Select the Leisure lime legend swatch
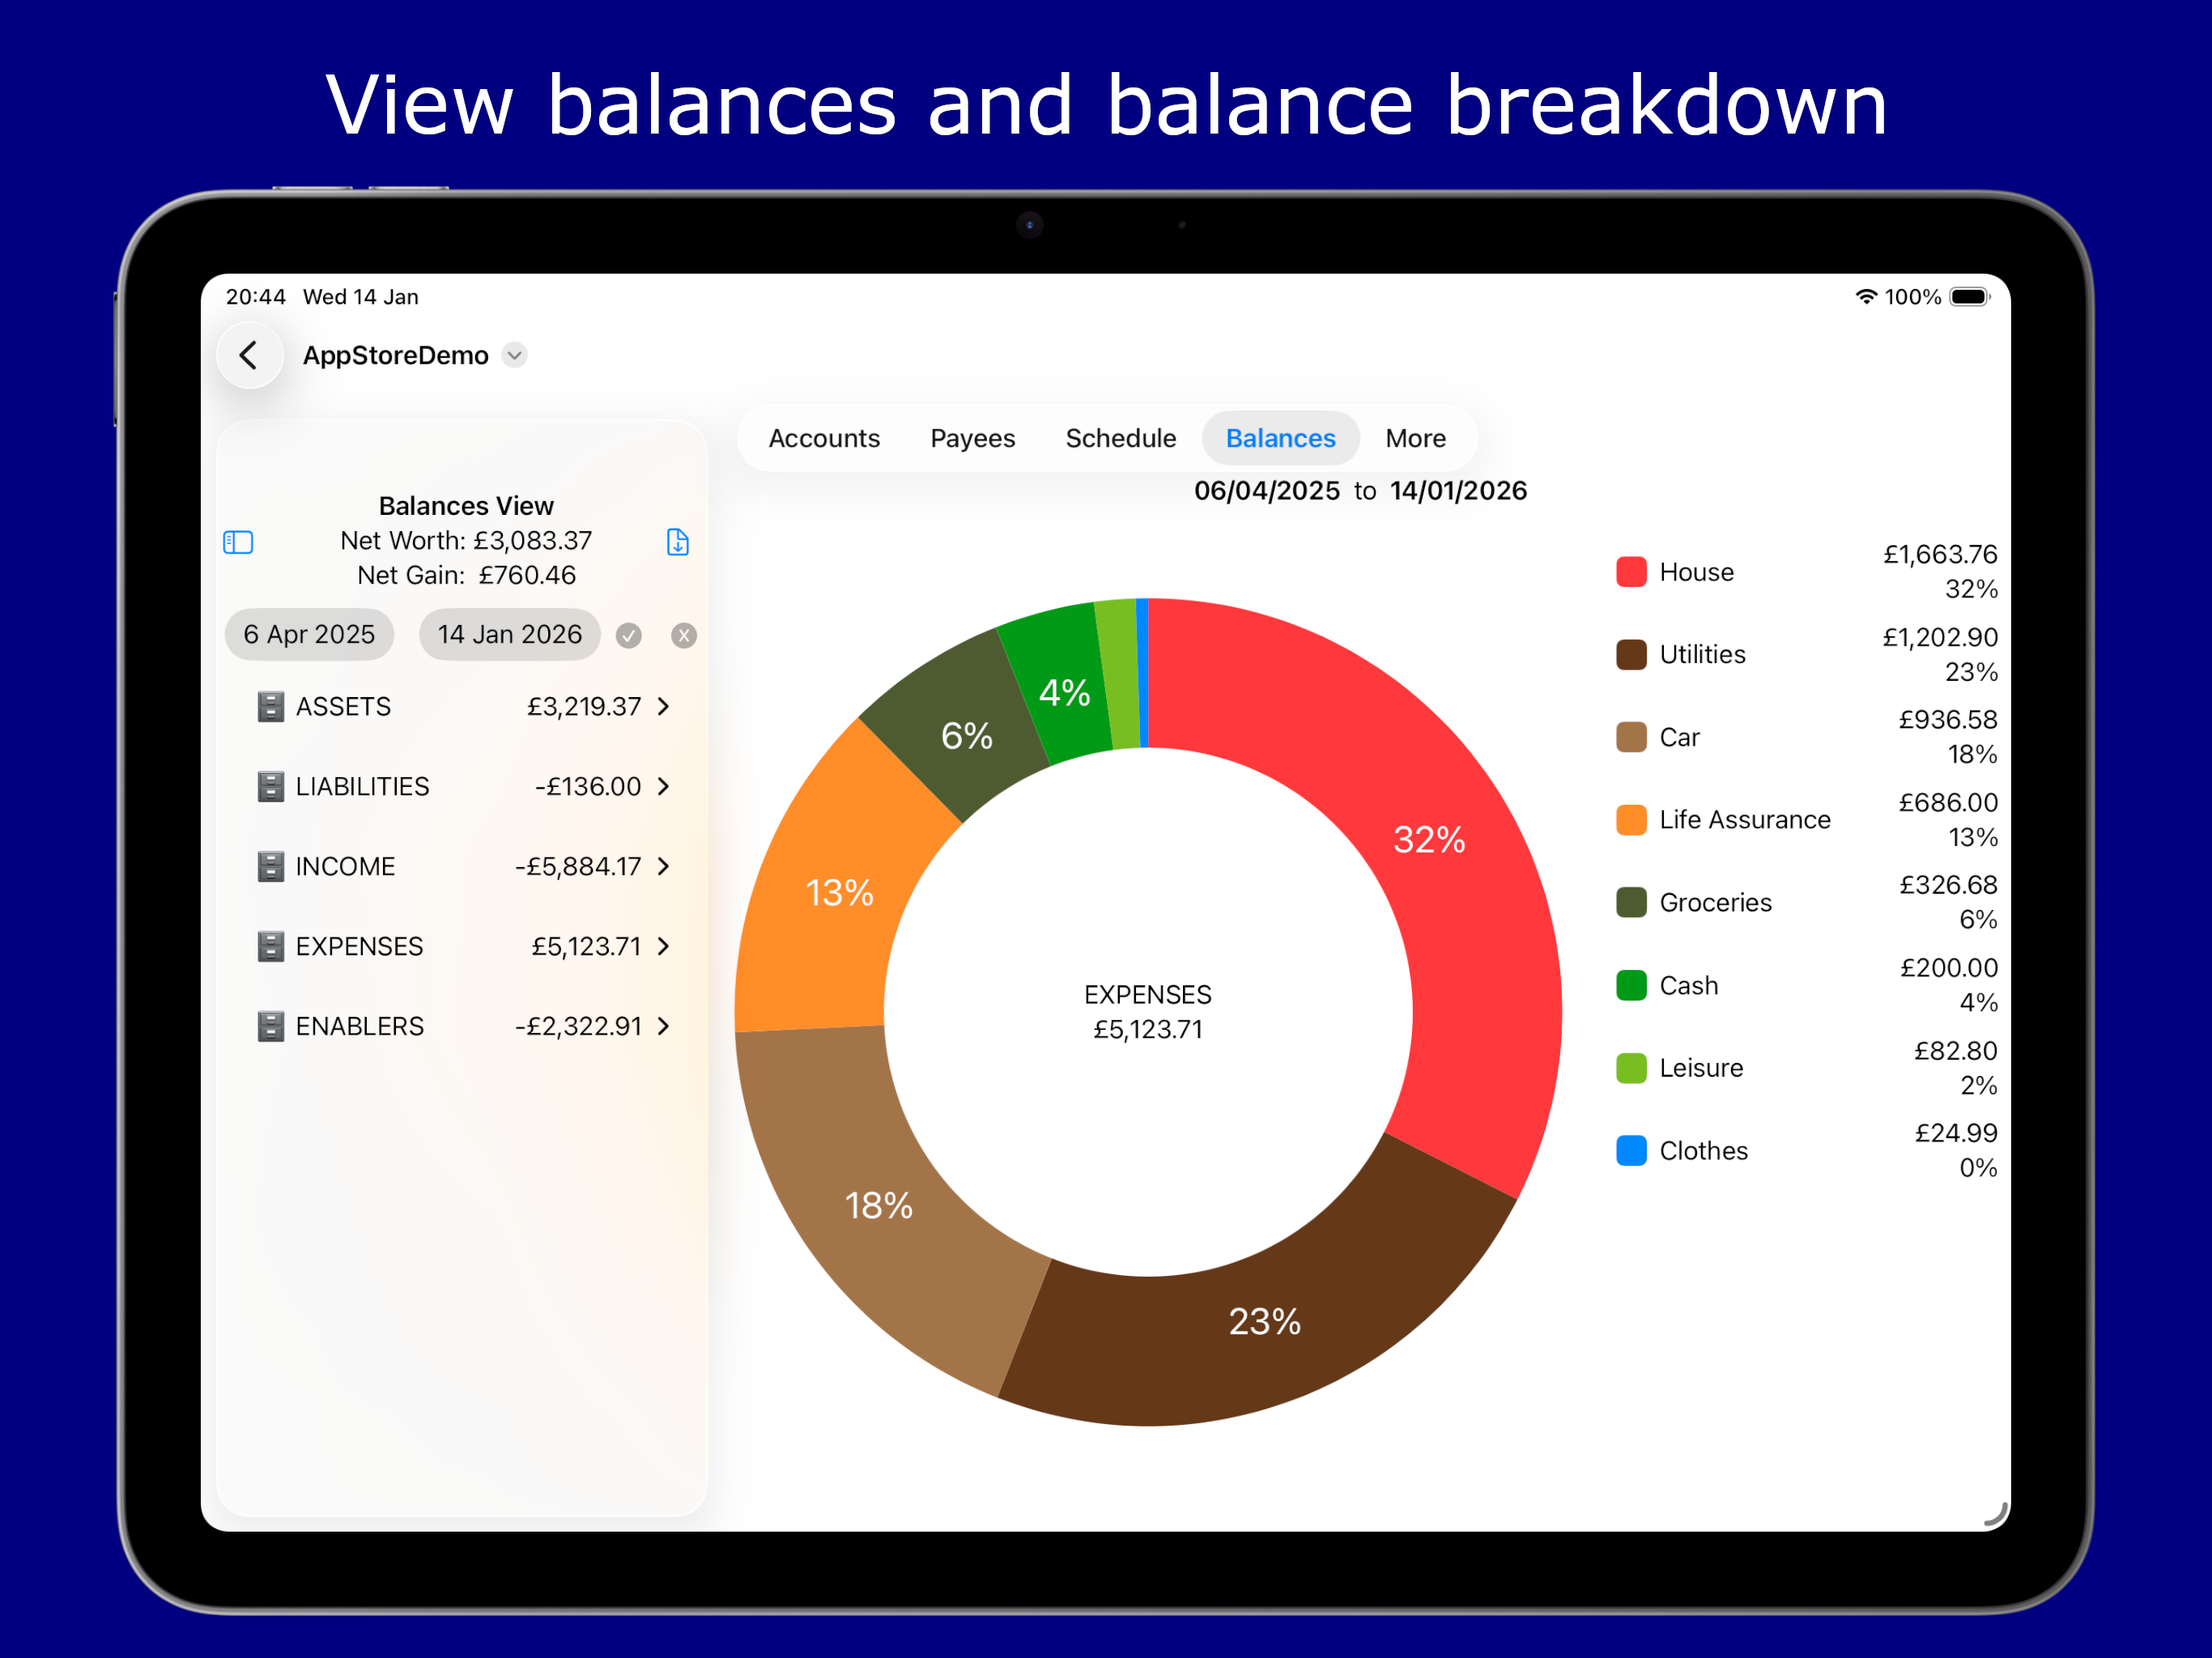Image resolution: width=2212 pixels, height=1658 pixels. [x=1632, y=1068]
